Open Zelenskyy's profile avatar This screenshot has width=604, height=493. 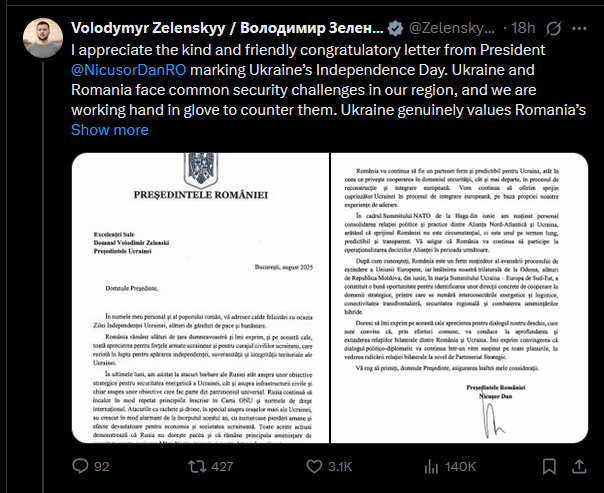[x=43, y=38]
